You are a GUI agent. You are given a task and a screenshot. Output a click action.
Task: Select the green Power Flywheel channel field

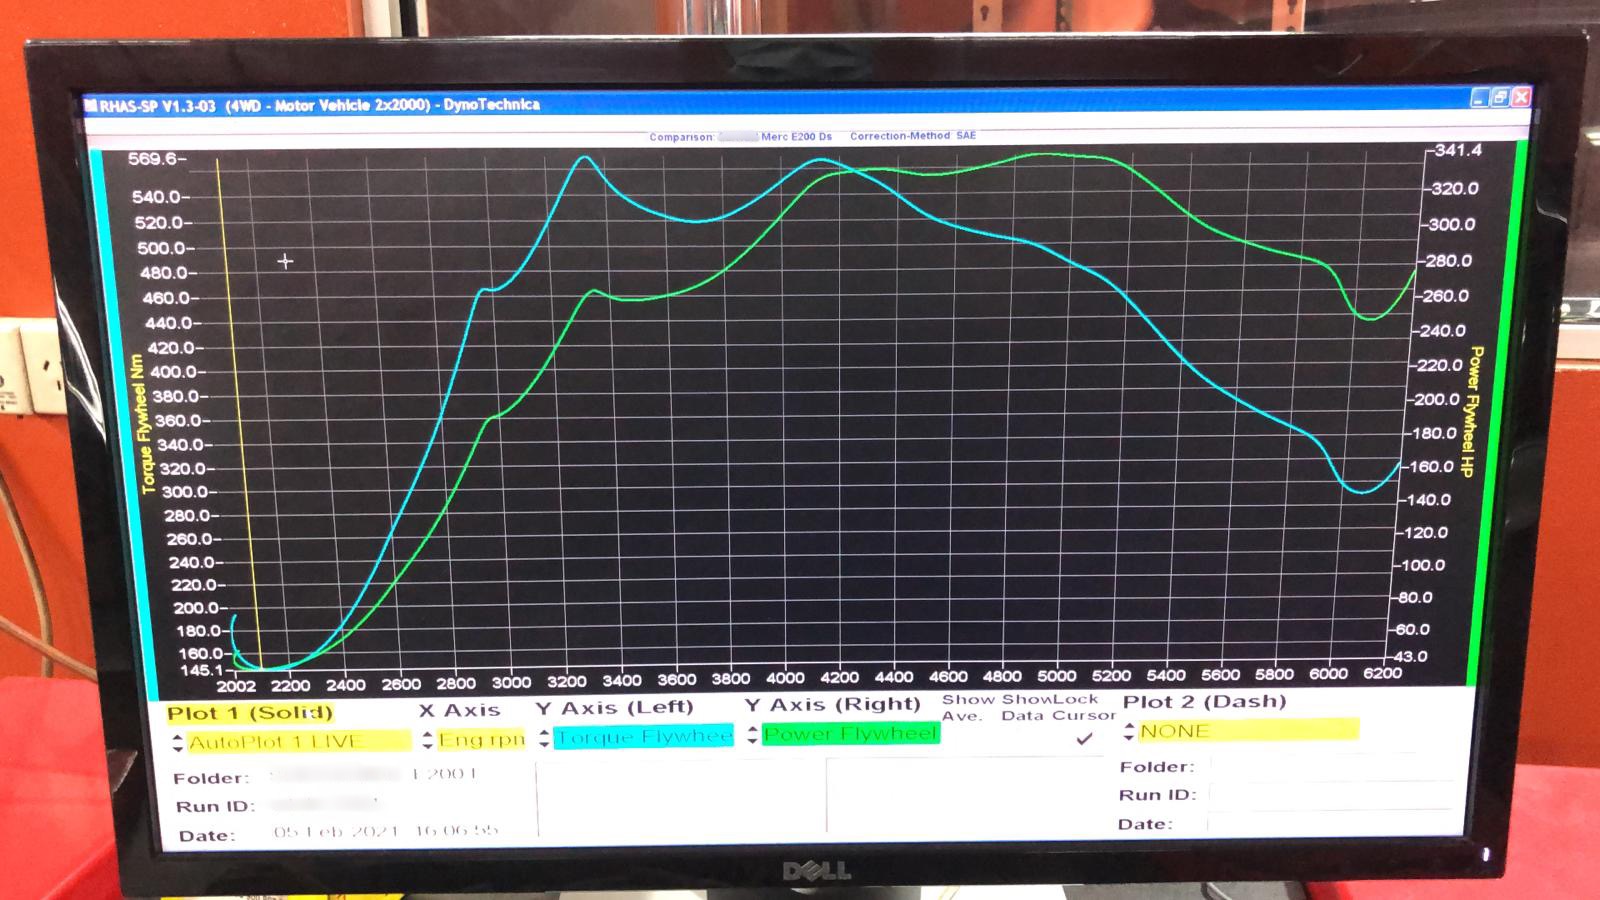[x=850, y=734]
